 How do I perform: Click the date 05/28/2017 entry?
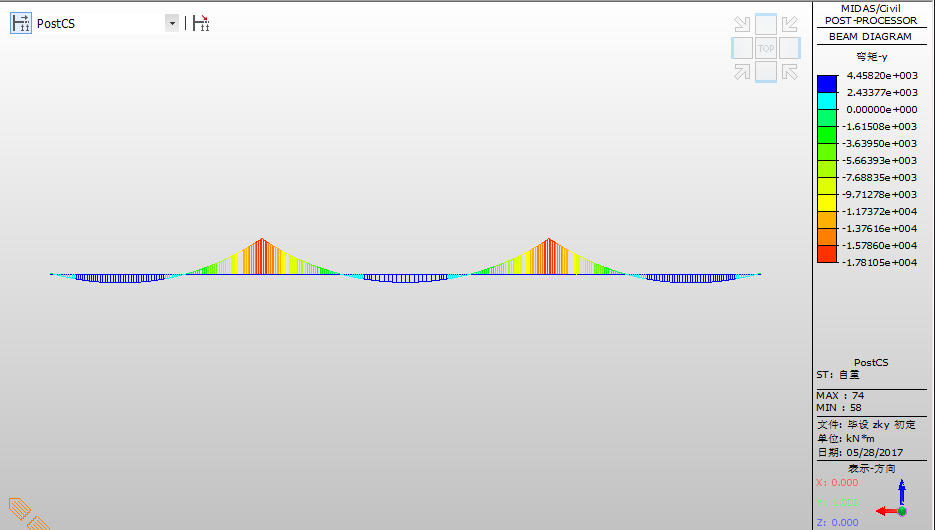click(860, 452)
